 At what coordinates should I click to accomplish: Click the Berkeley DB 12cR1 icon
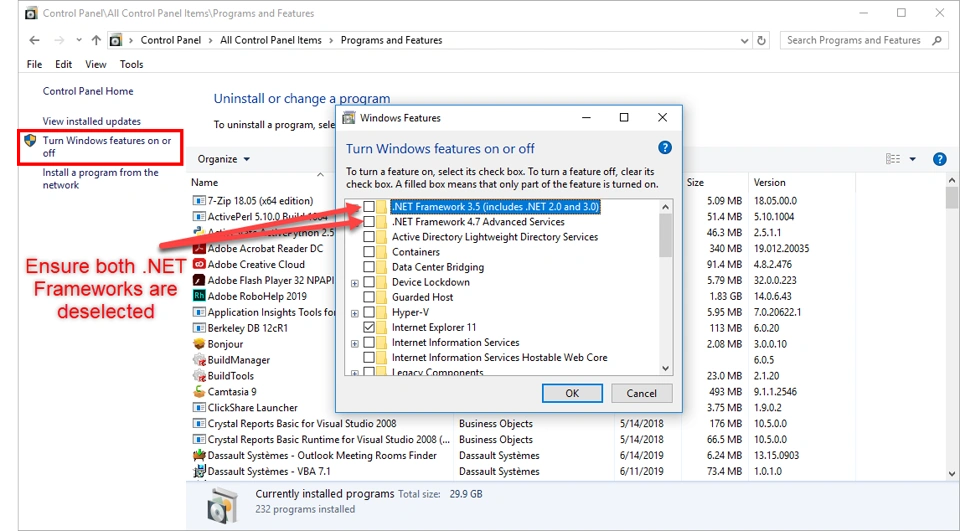198,328
